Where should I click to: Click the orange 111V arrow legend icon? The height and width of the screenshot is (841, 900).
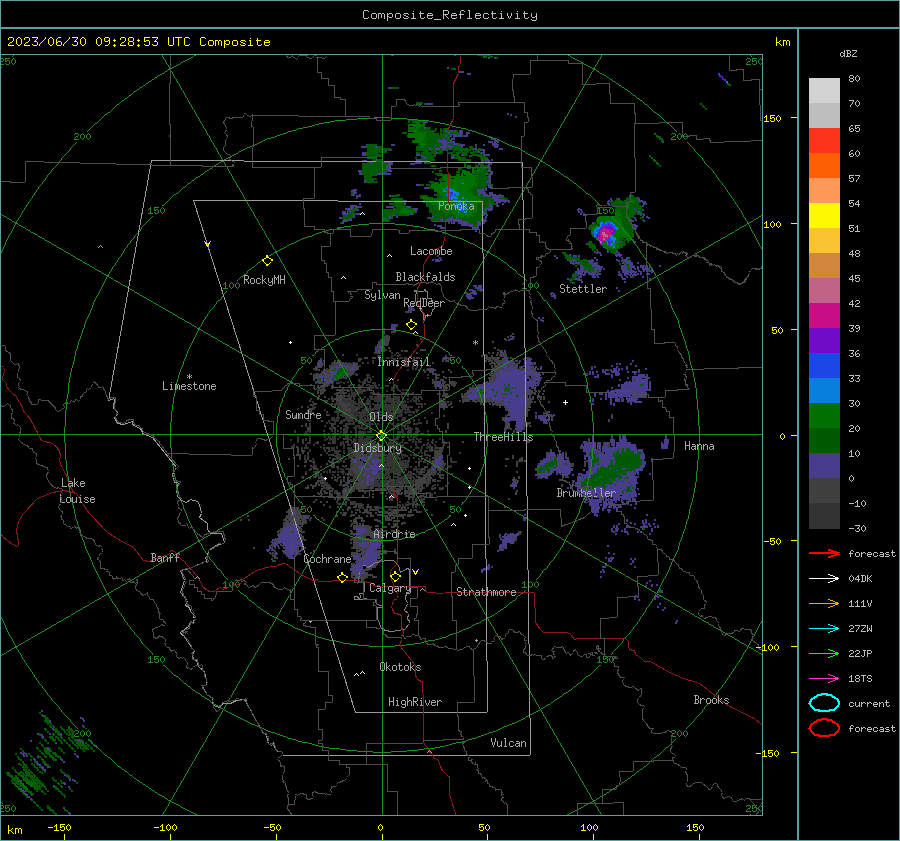[x=824, y=603]
